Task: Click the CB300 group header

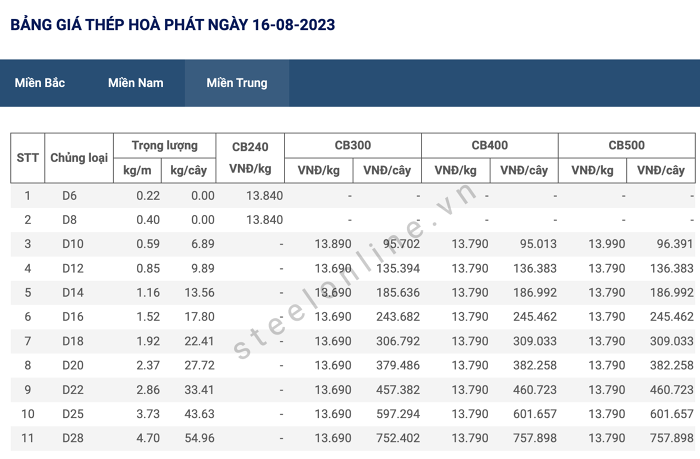Action: (x=353, y=145)
